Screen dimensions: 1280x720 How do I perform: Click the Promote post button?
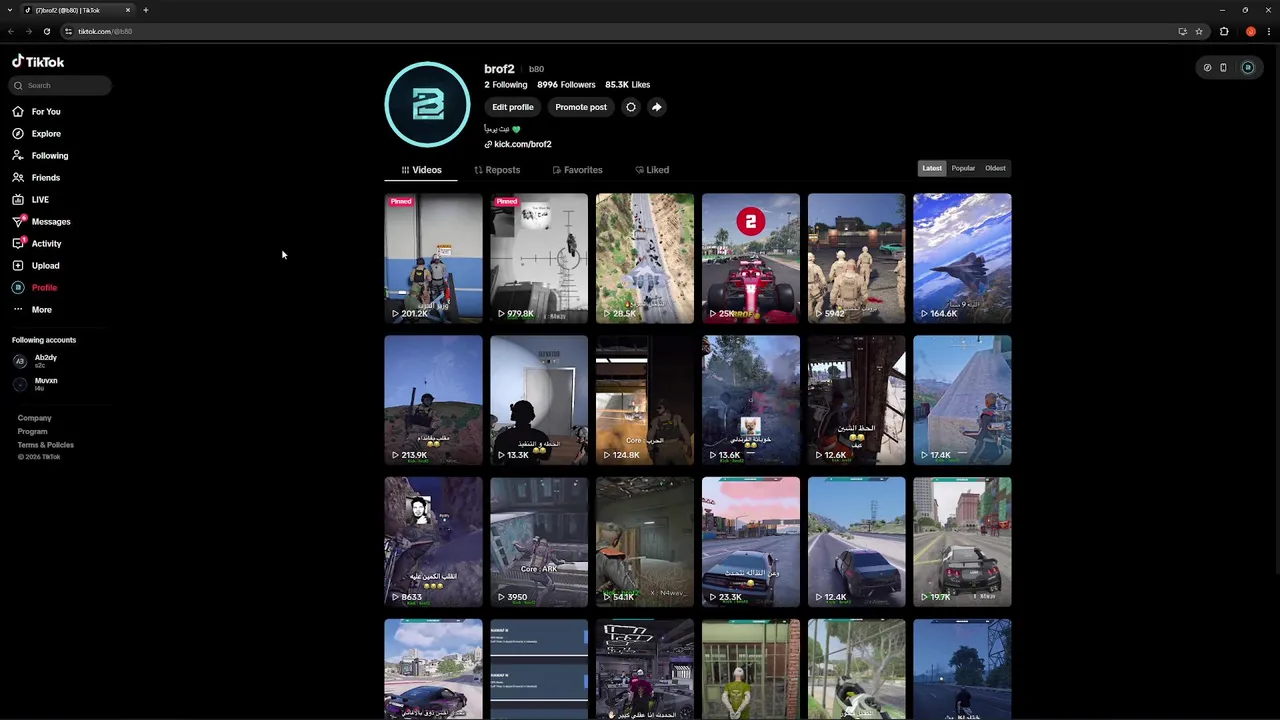581,107
